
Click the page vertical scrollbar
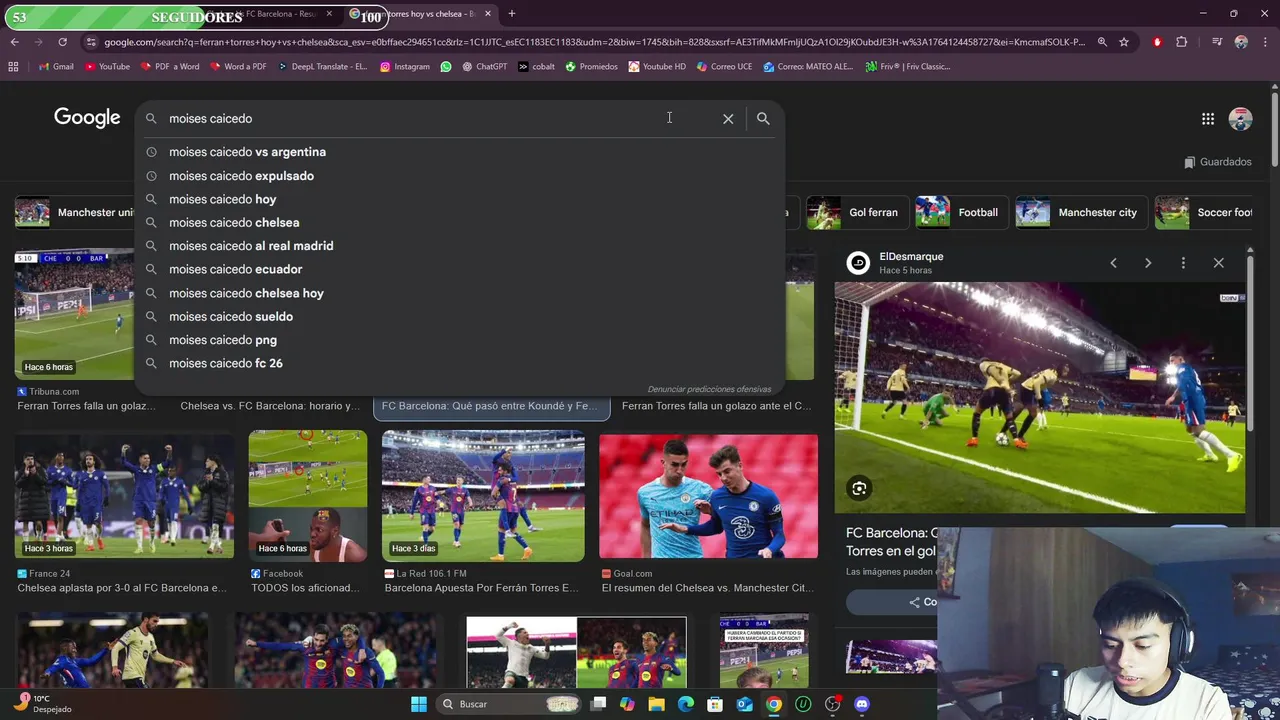click(x=1274, y=128)
